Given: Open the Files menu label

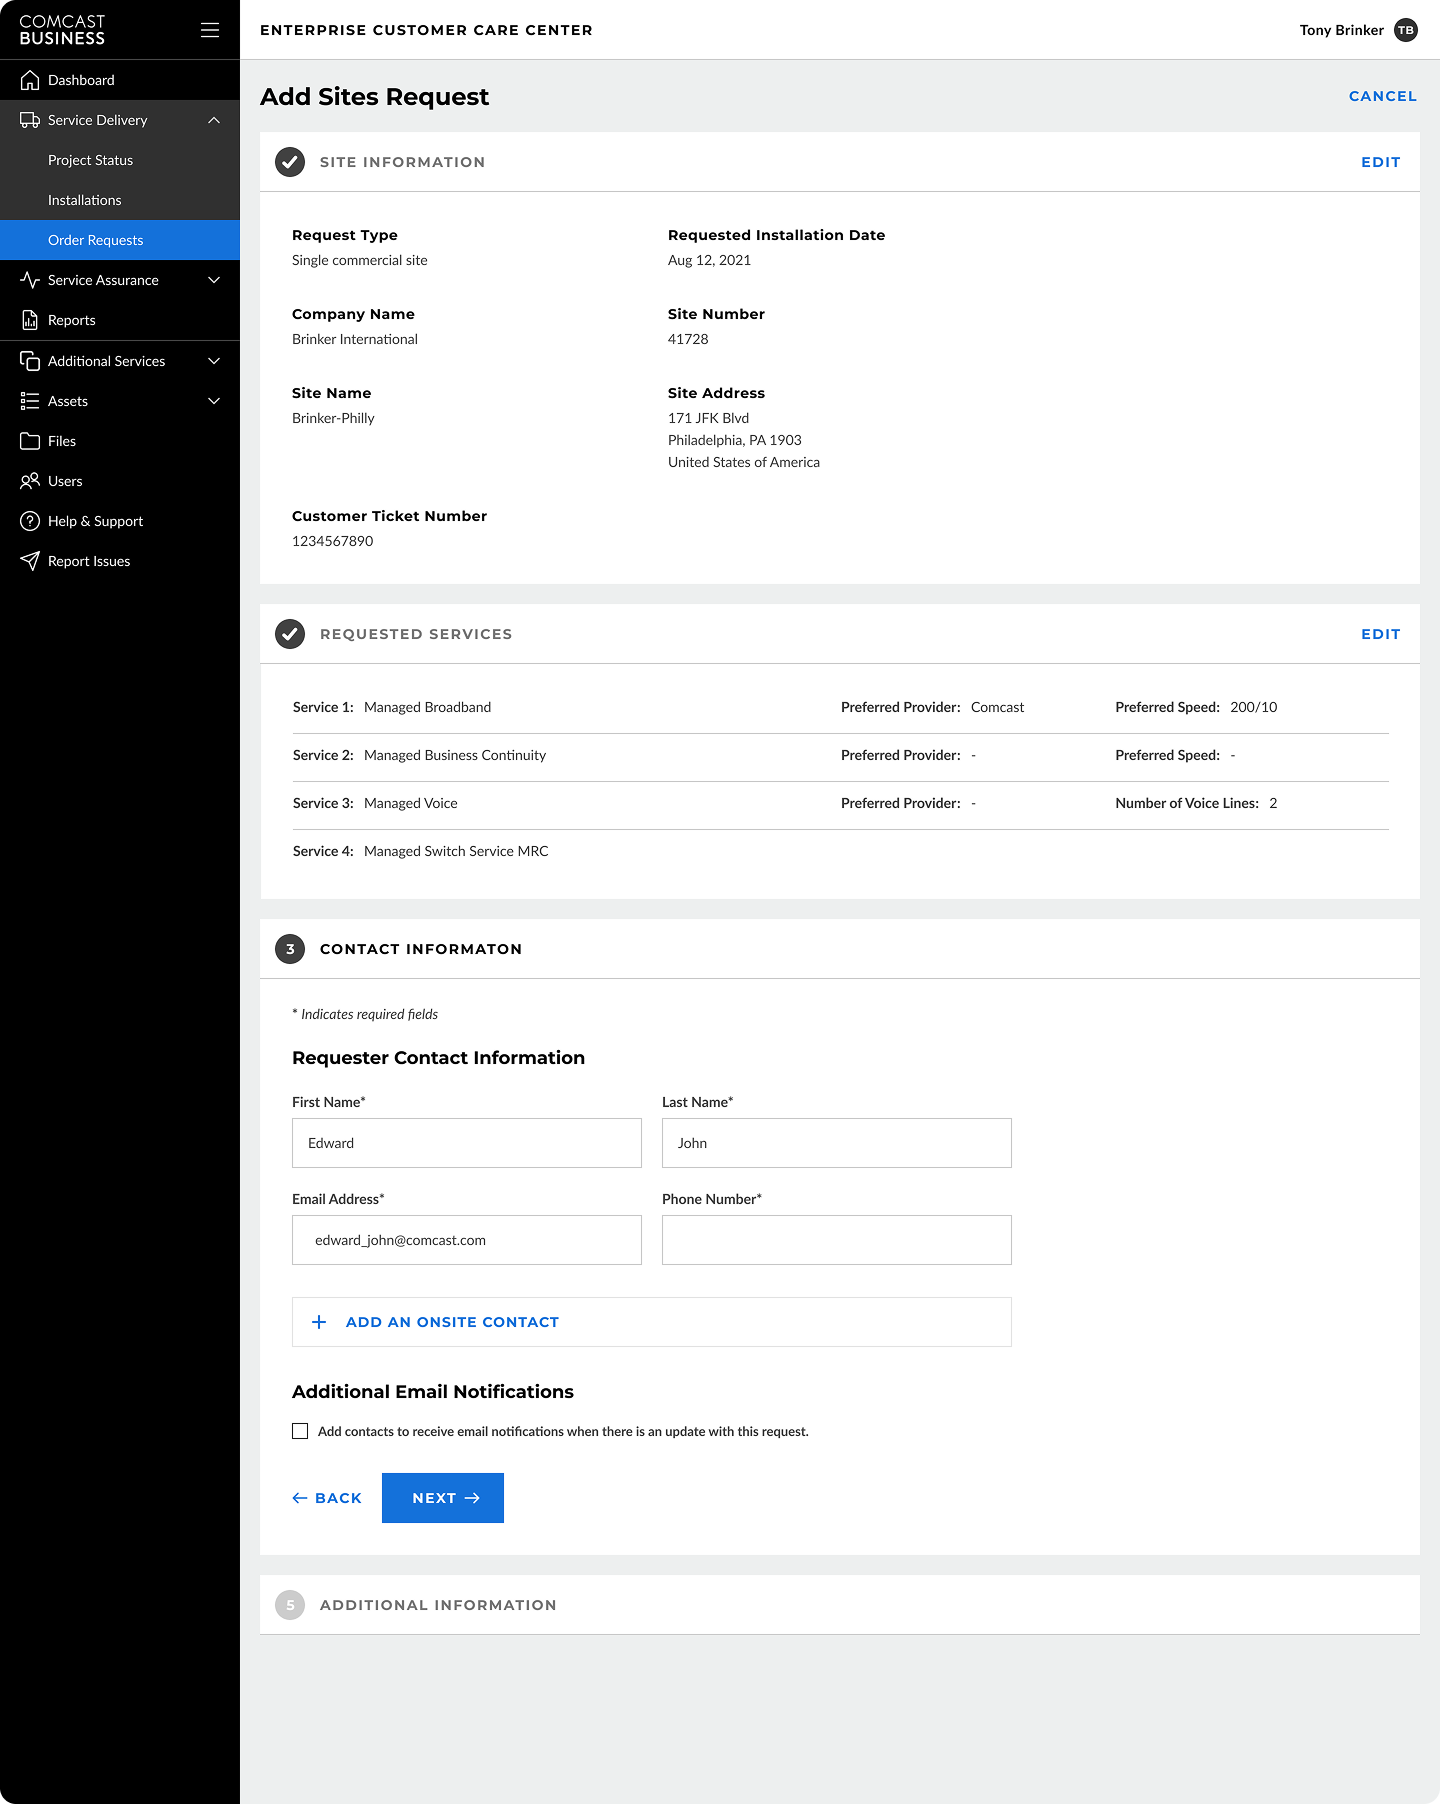Looking at the screenshot, I should click(x=62, y=441).
